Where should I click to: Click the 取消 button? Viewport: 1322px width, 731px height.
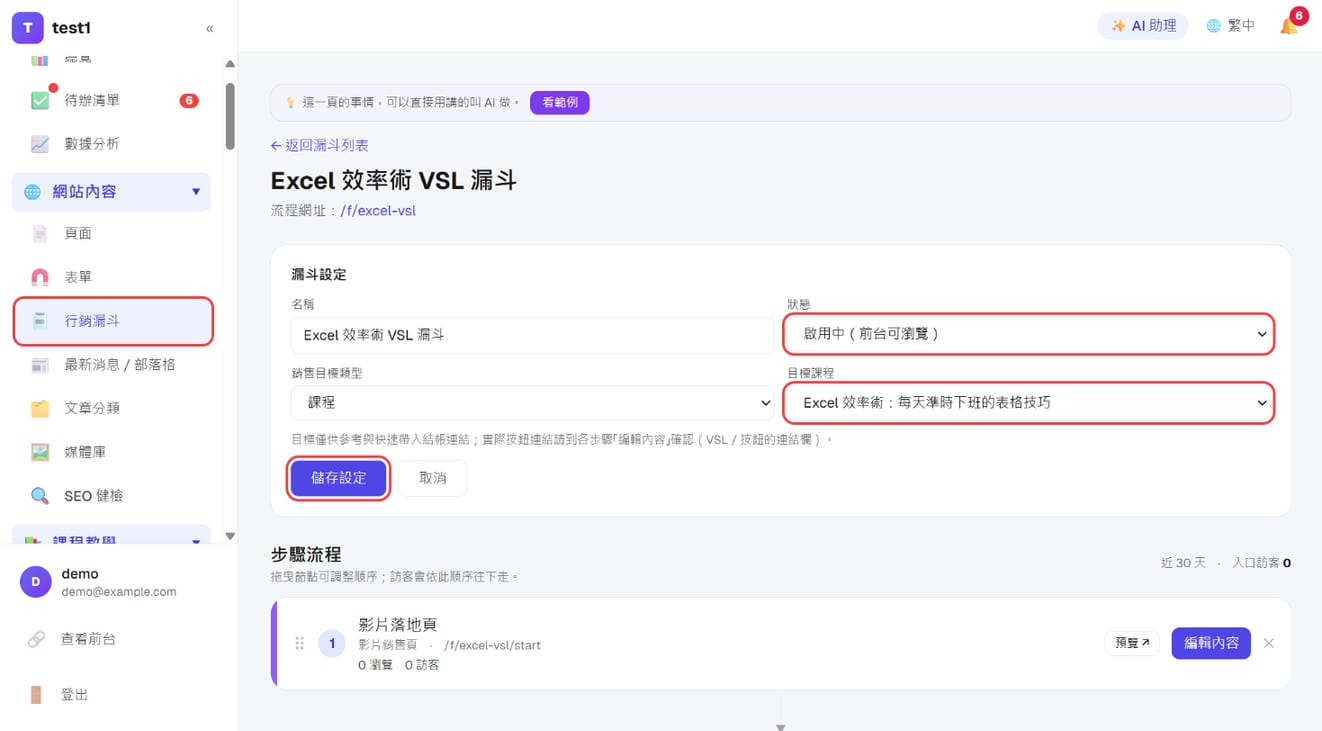[432, 478]
